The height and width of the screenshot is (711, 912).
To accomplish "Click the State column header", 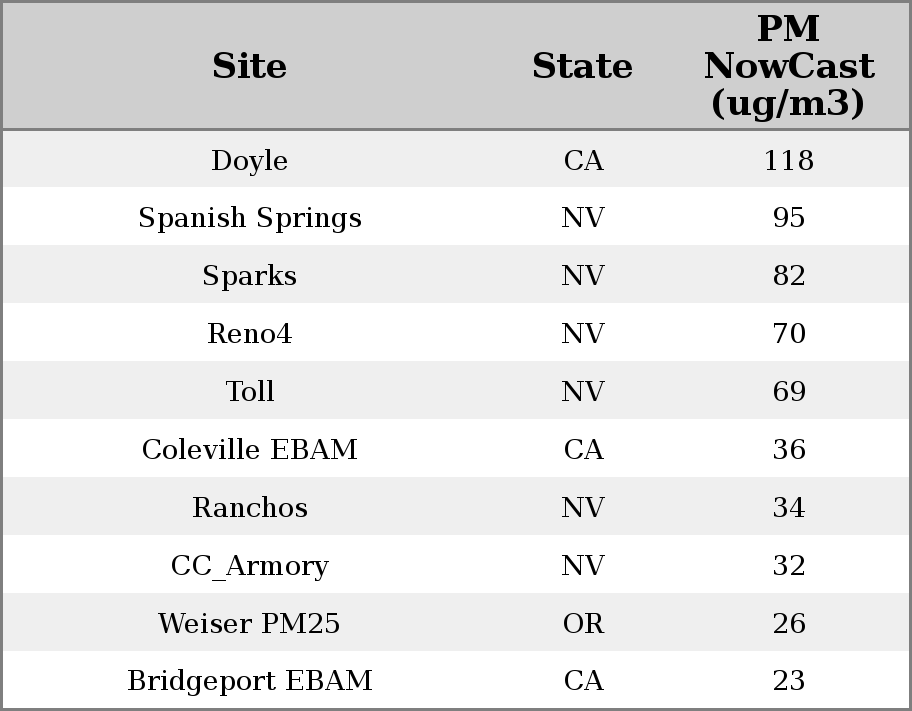I will tap(582, 67).
